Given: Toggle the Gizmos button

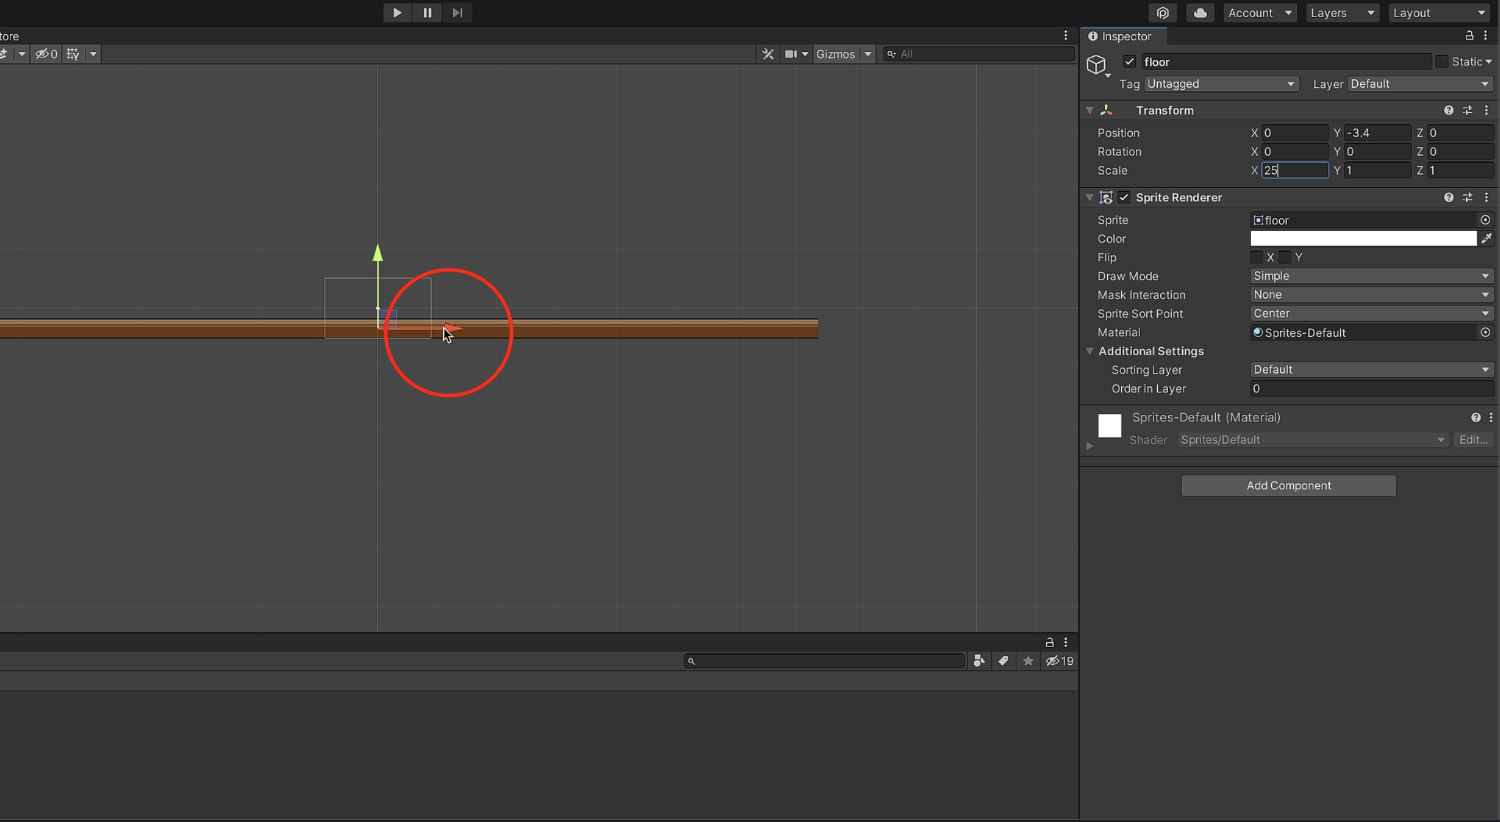Looking at the screenshot, I should 836,54.
